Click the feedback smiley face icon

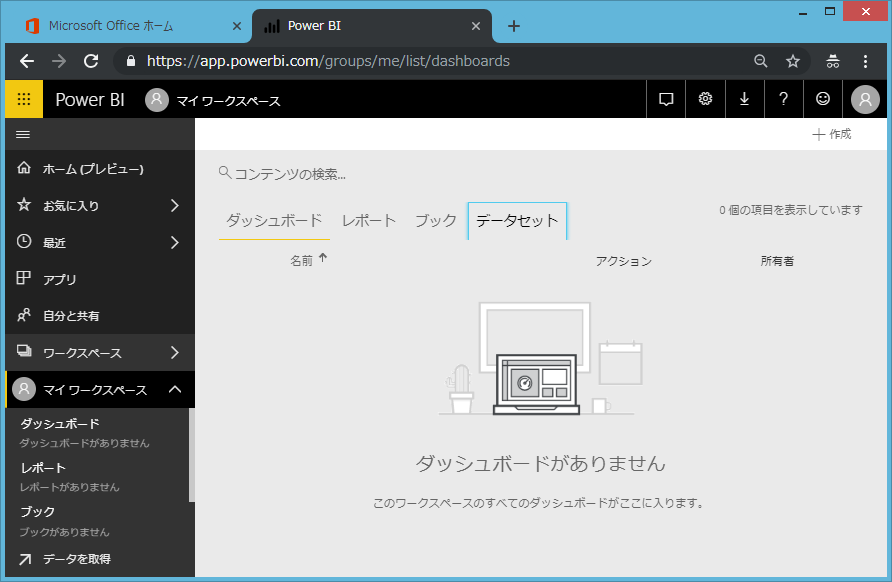pyautogui.click(x=823, y=99)
